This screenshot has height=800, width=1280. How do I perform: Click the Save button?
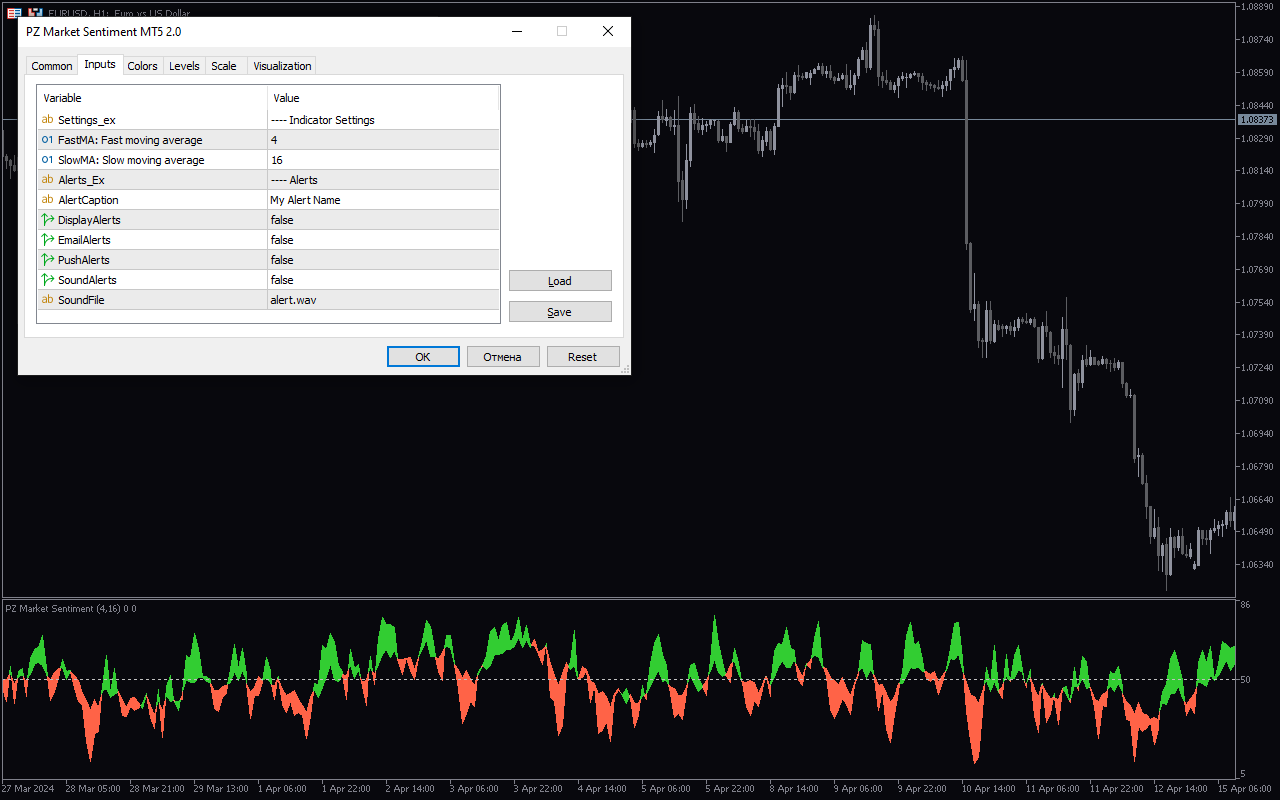560,312
